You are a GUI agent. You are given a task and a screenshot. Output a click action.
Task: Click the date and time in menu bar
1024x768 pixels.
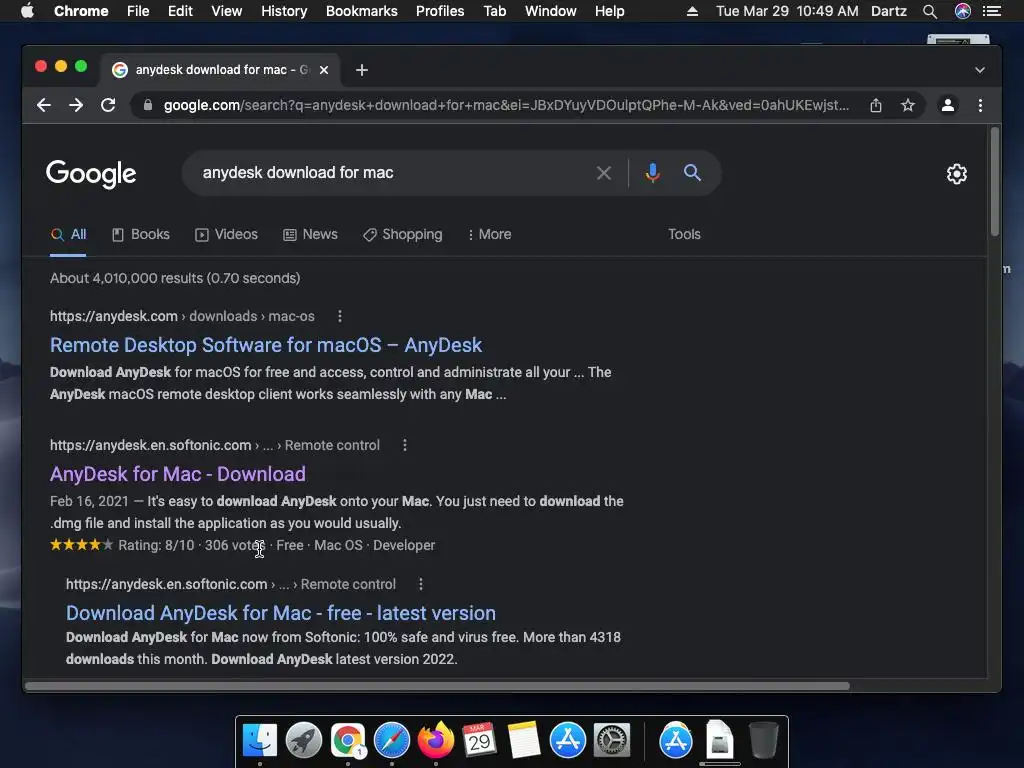click(x=787, y=11)
